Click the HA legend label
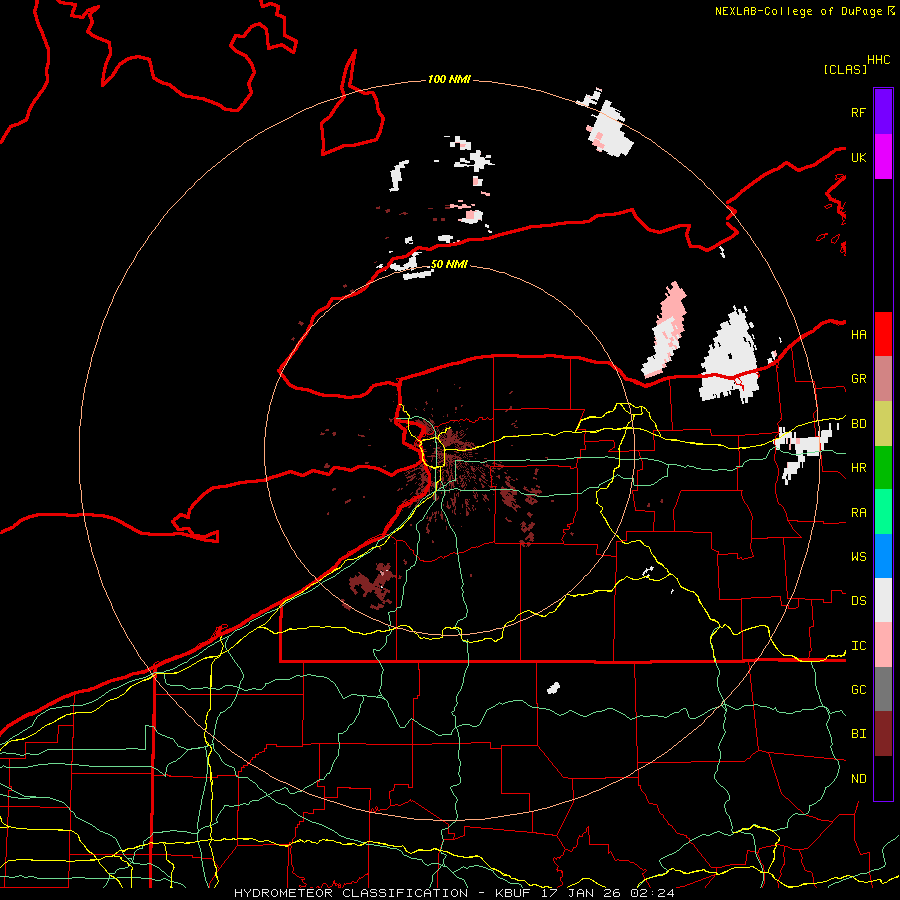The width and height of the screenshot is (900, 900). (x=858, y=334)
